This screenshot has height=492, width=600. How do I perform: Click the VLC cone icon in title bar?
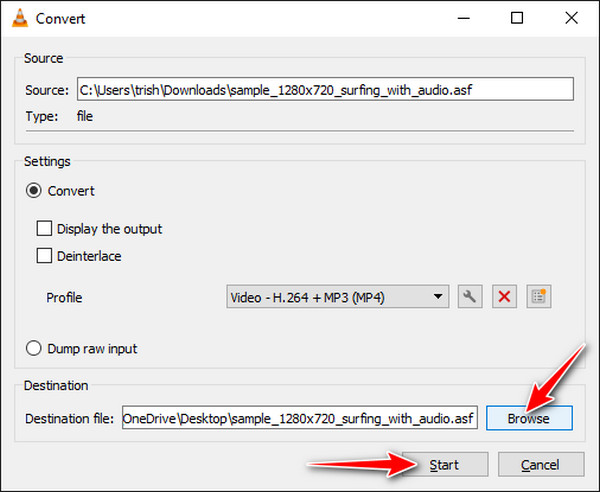20,18
